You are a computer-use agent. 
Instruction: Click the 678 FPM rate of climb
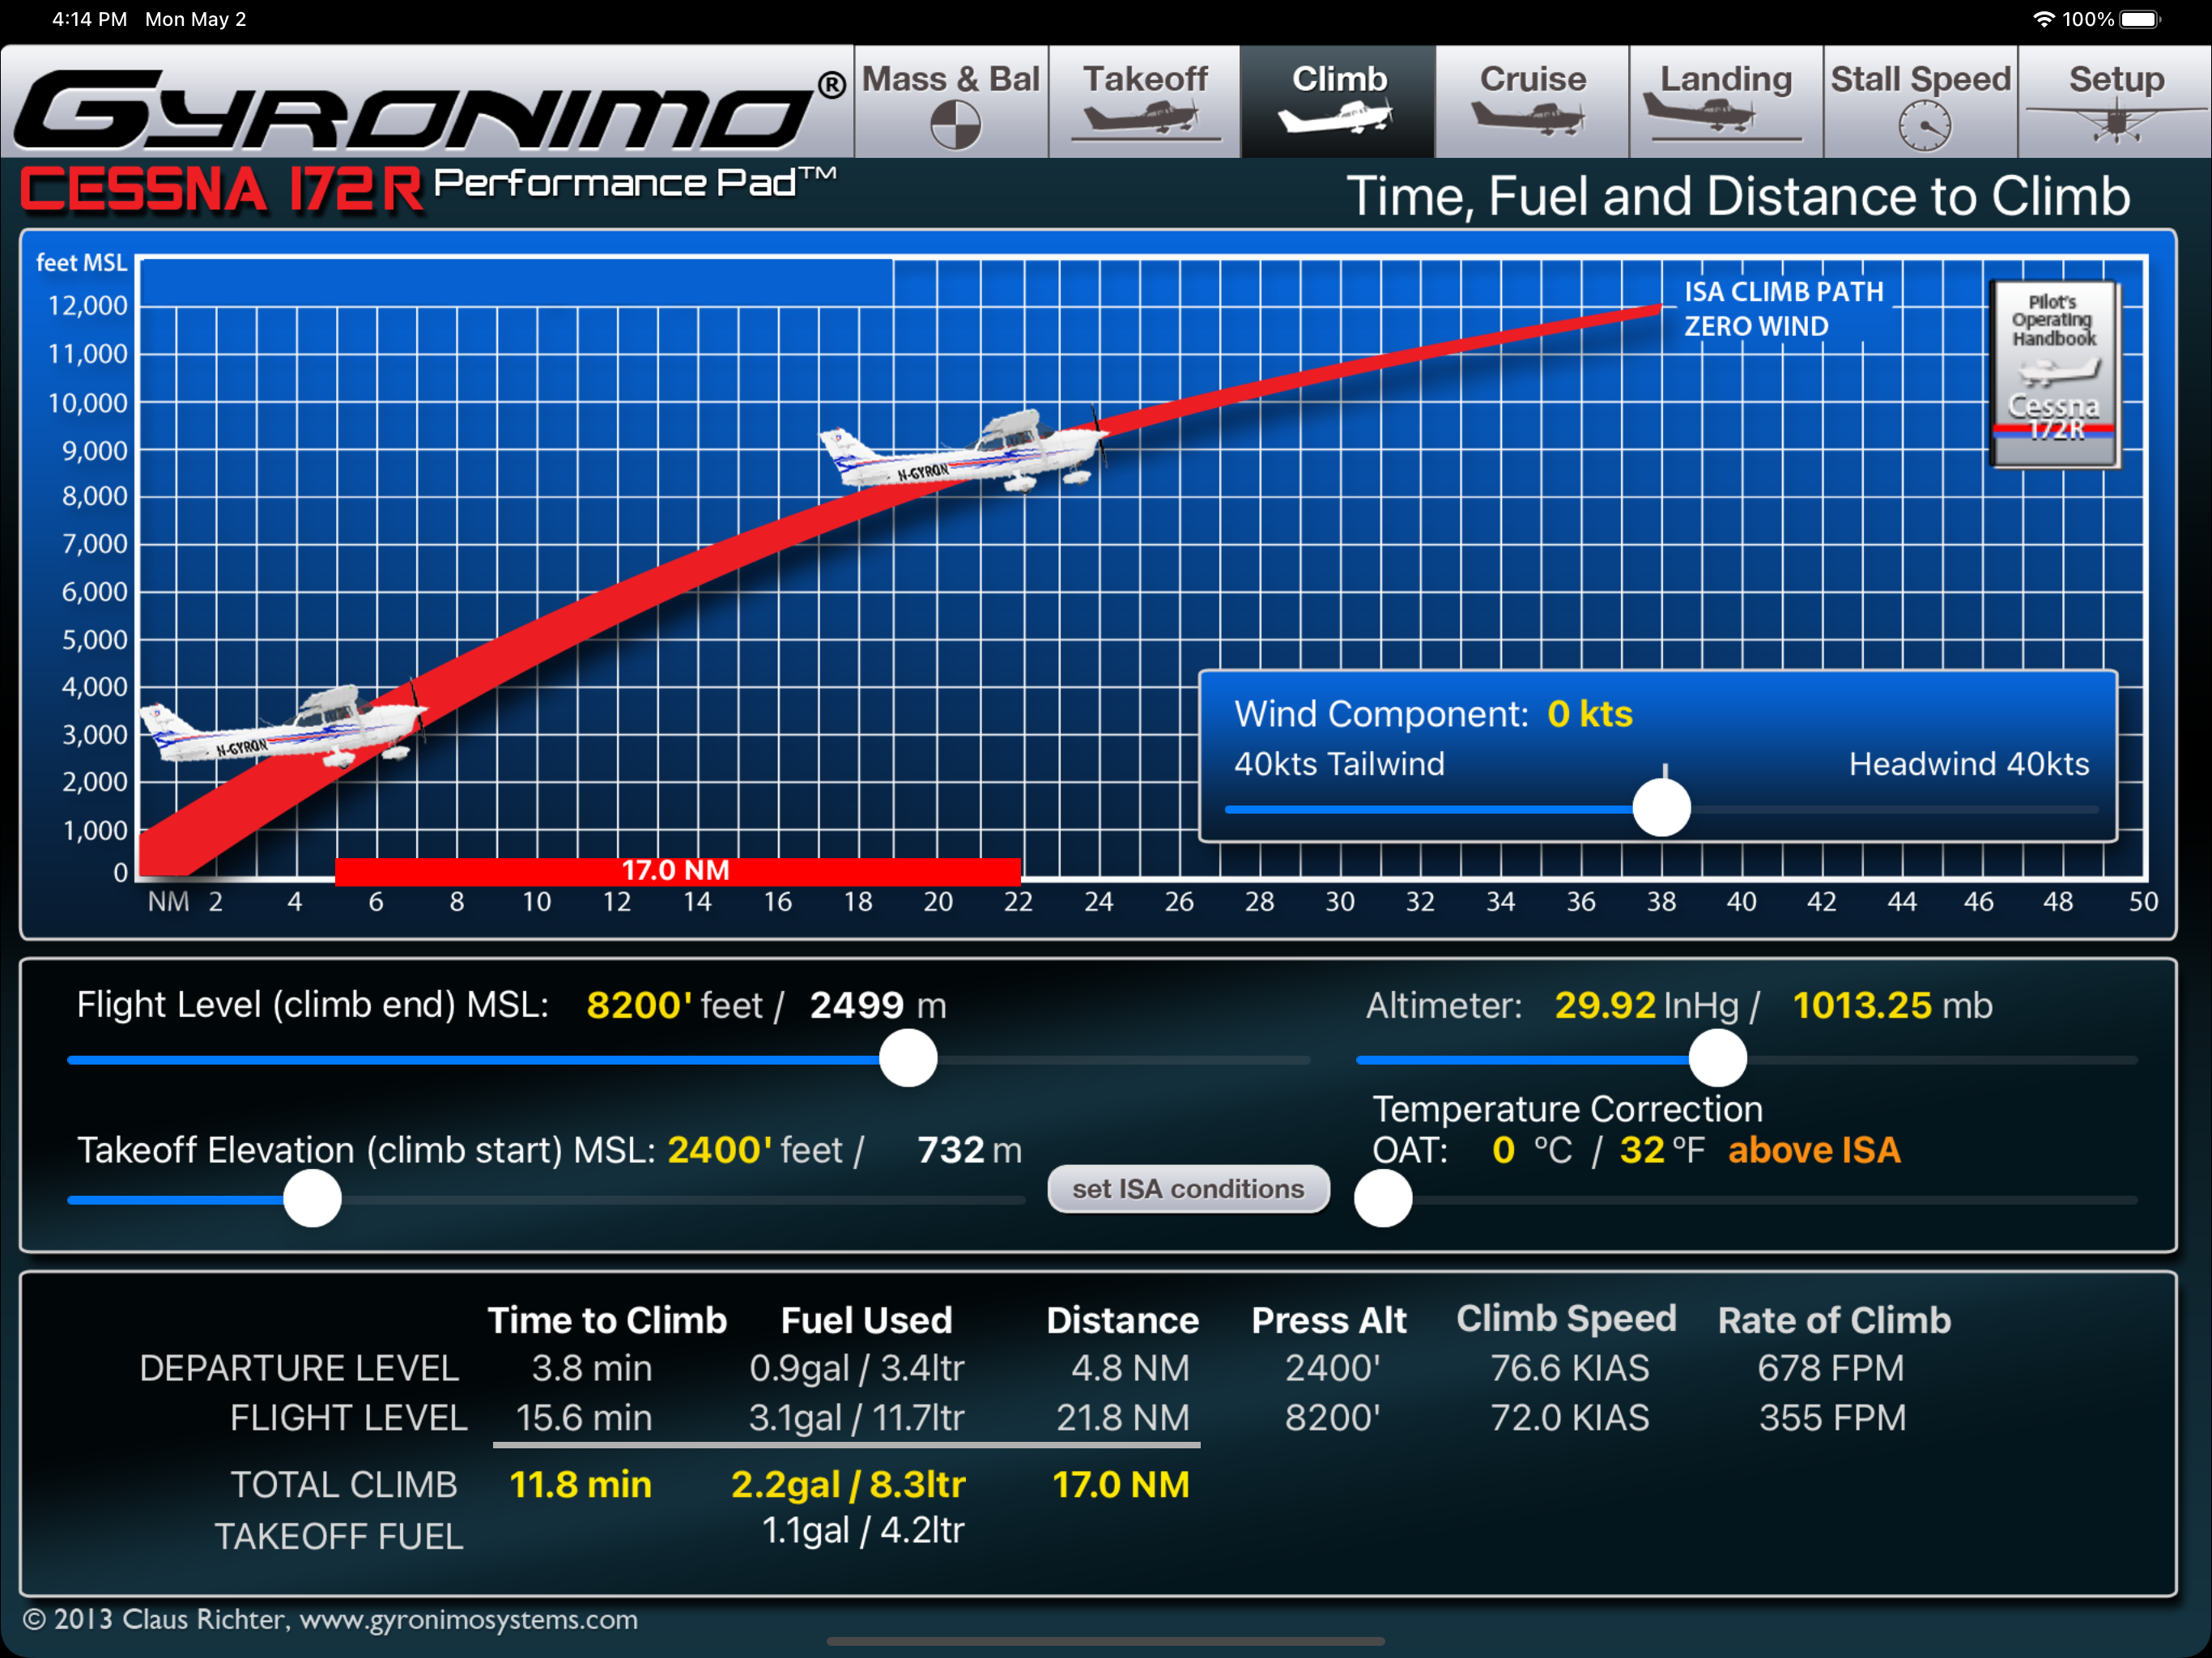[x=1831, y=1367]
